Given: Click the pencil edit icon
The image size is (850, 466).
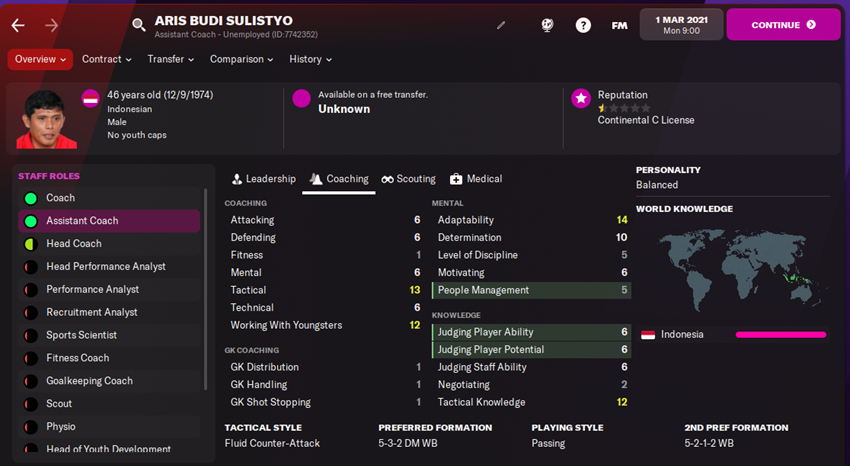Looking at the screenshot, I should tap(501, 25).
